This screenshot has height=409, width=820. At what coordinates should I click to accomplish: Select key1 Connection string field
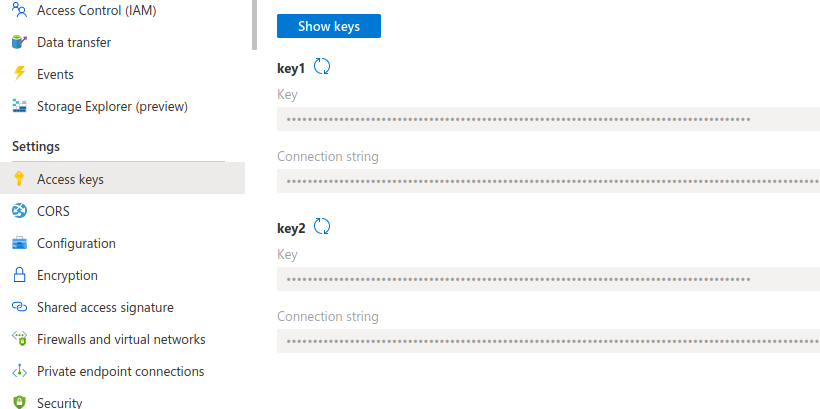click(549, 181)
